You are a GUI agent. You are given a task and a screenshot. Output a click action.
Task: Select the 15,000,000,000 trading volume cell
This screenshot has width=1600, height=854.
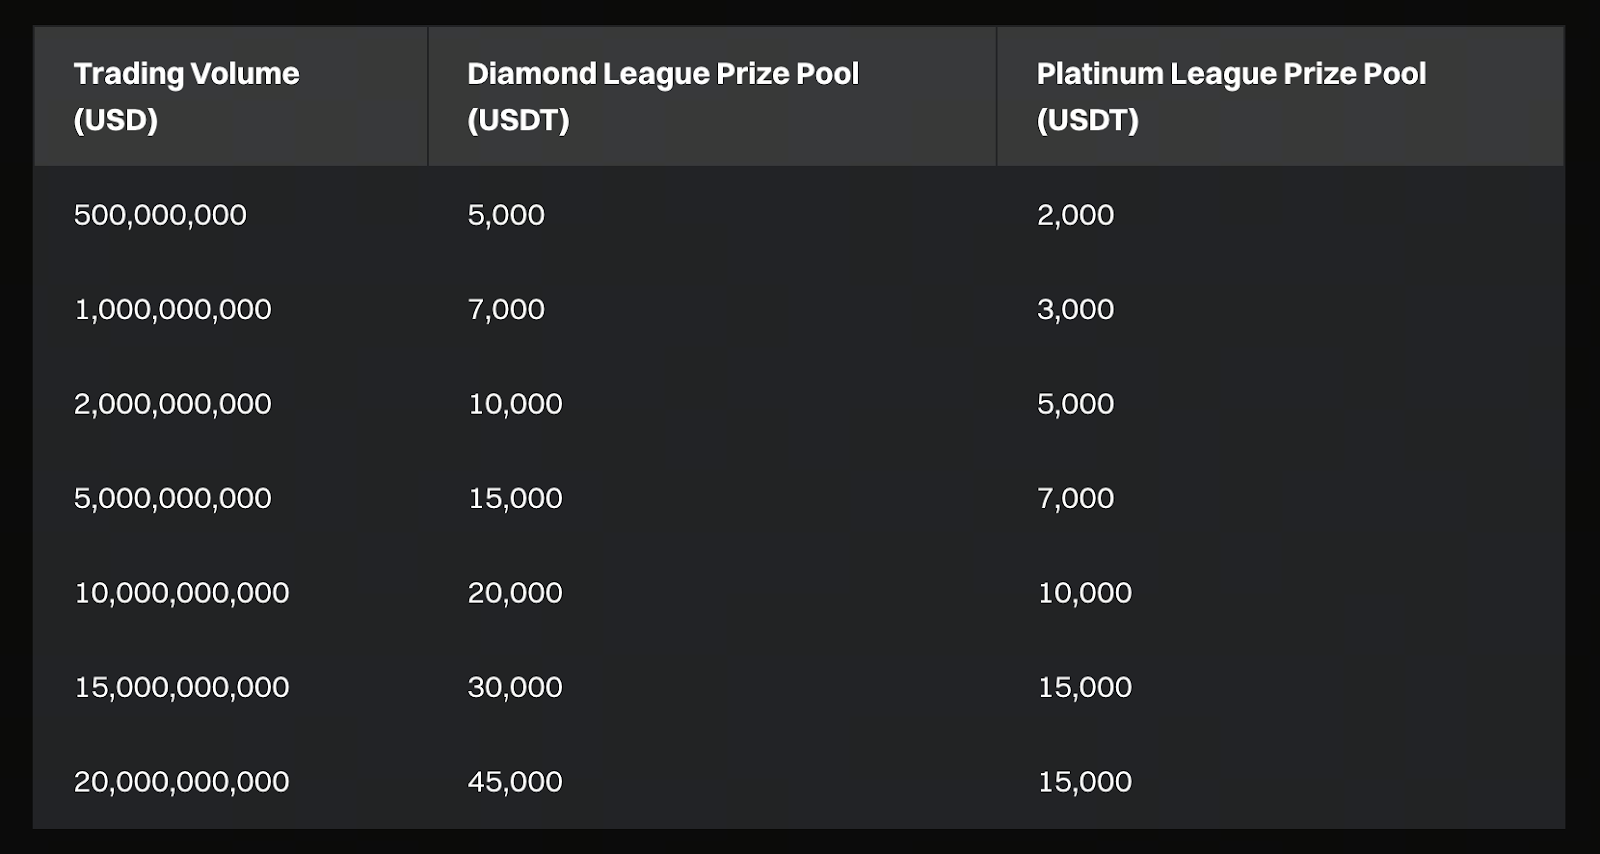click(x=182, y=687)
